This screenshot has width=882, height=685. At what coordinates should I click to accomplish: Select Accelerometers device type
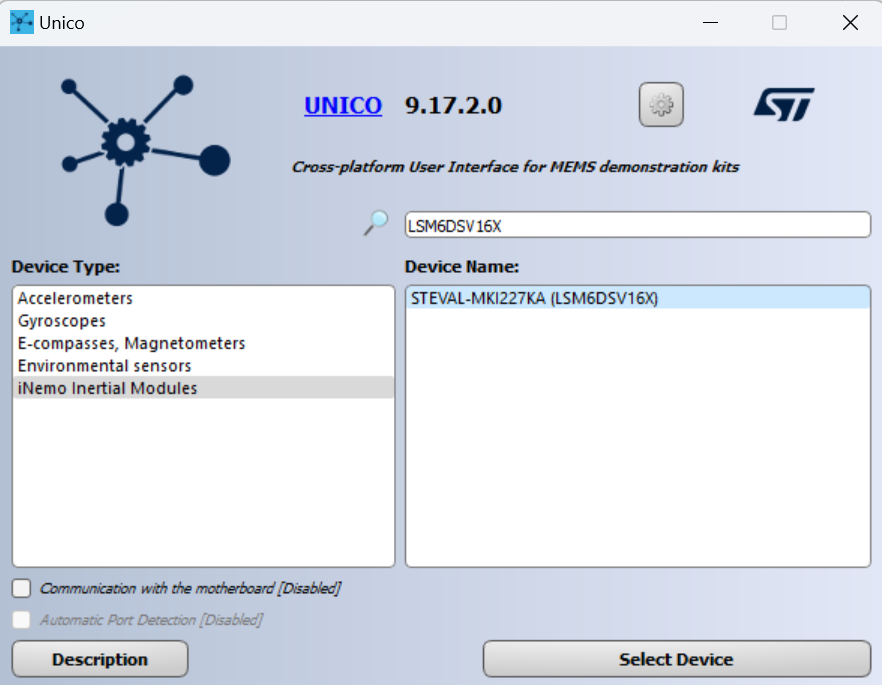[x=203, y=298]
